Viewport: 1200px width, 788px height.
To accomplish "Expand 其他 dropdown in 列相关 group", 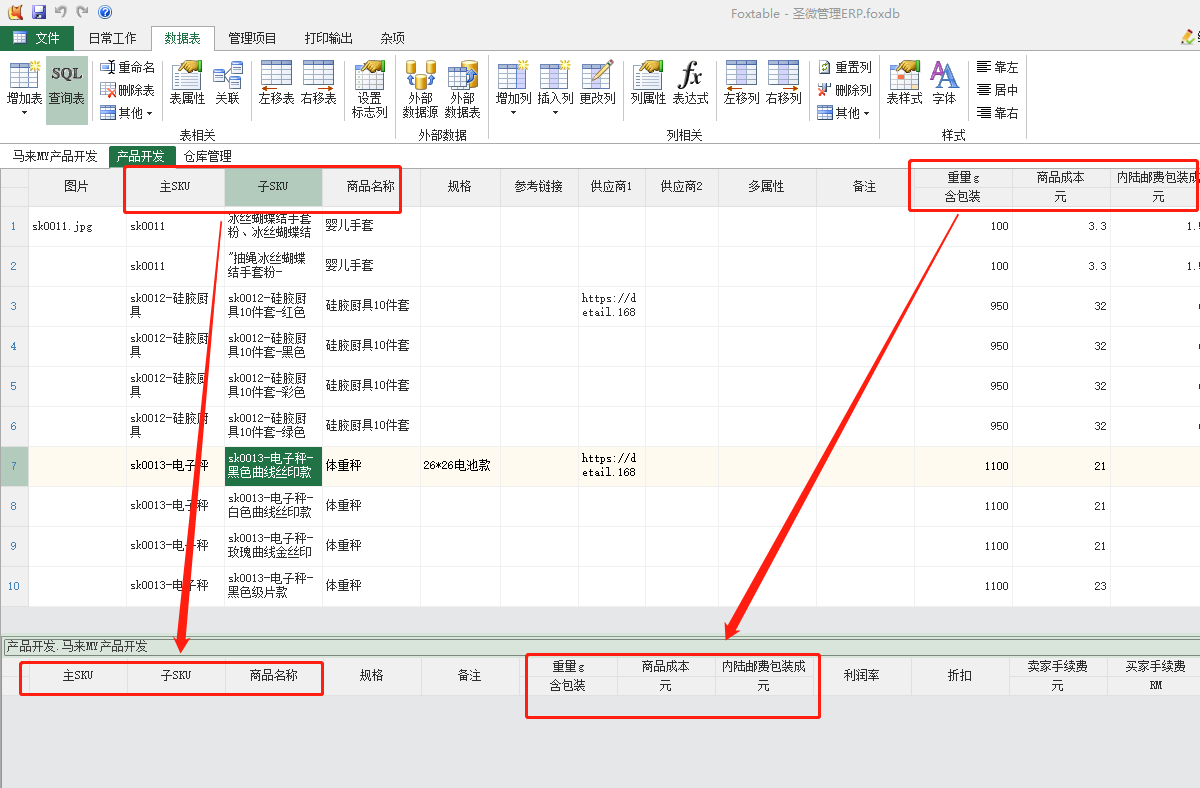I will click(845, 113).
